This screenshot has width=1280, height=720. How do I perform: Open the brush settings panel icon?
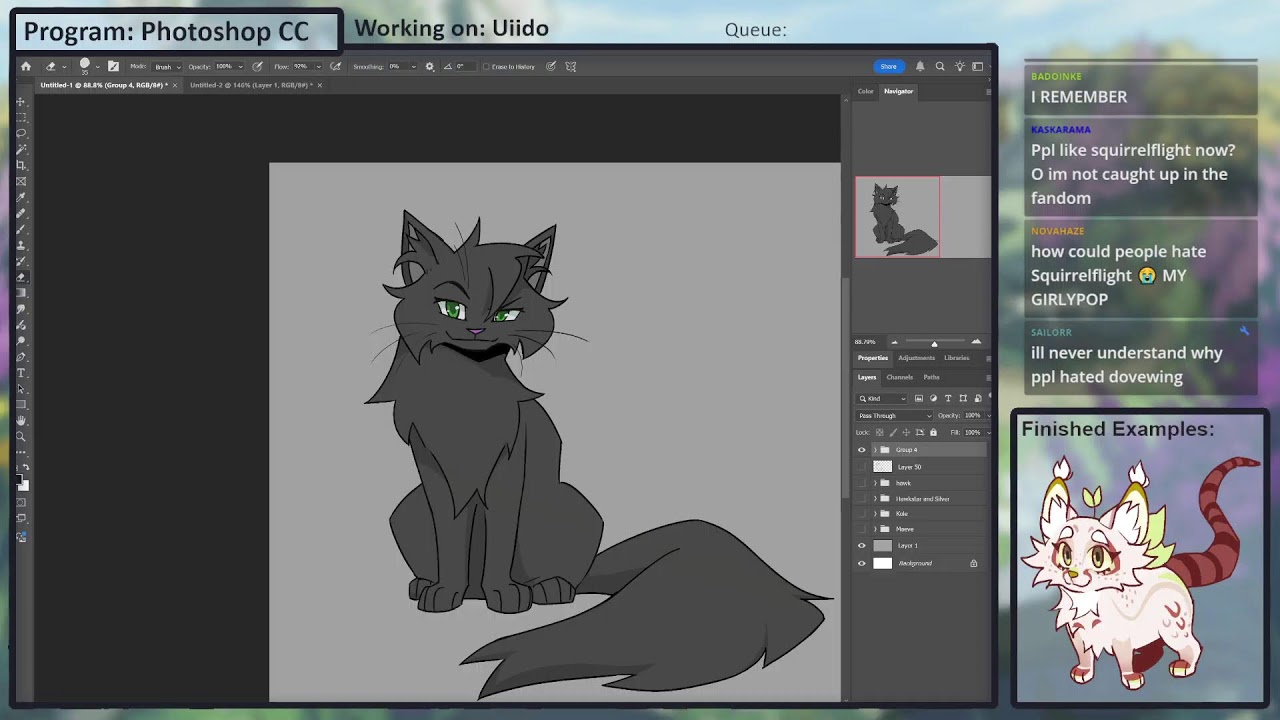click(113, 67)
